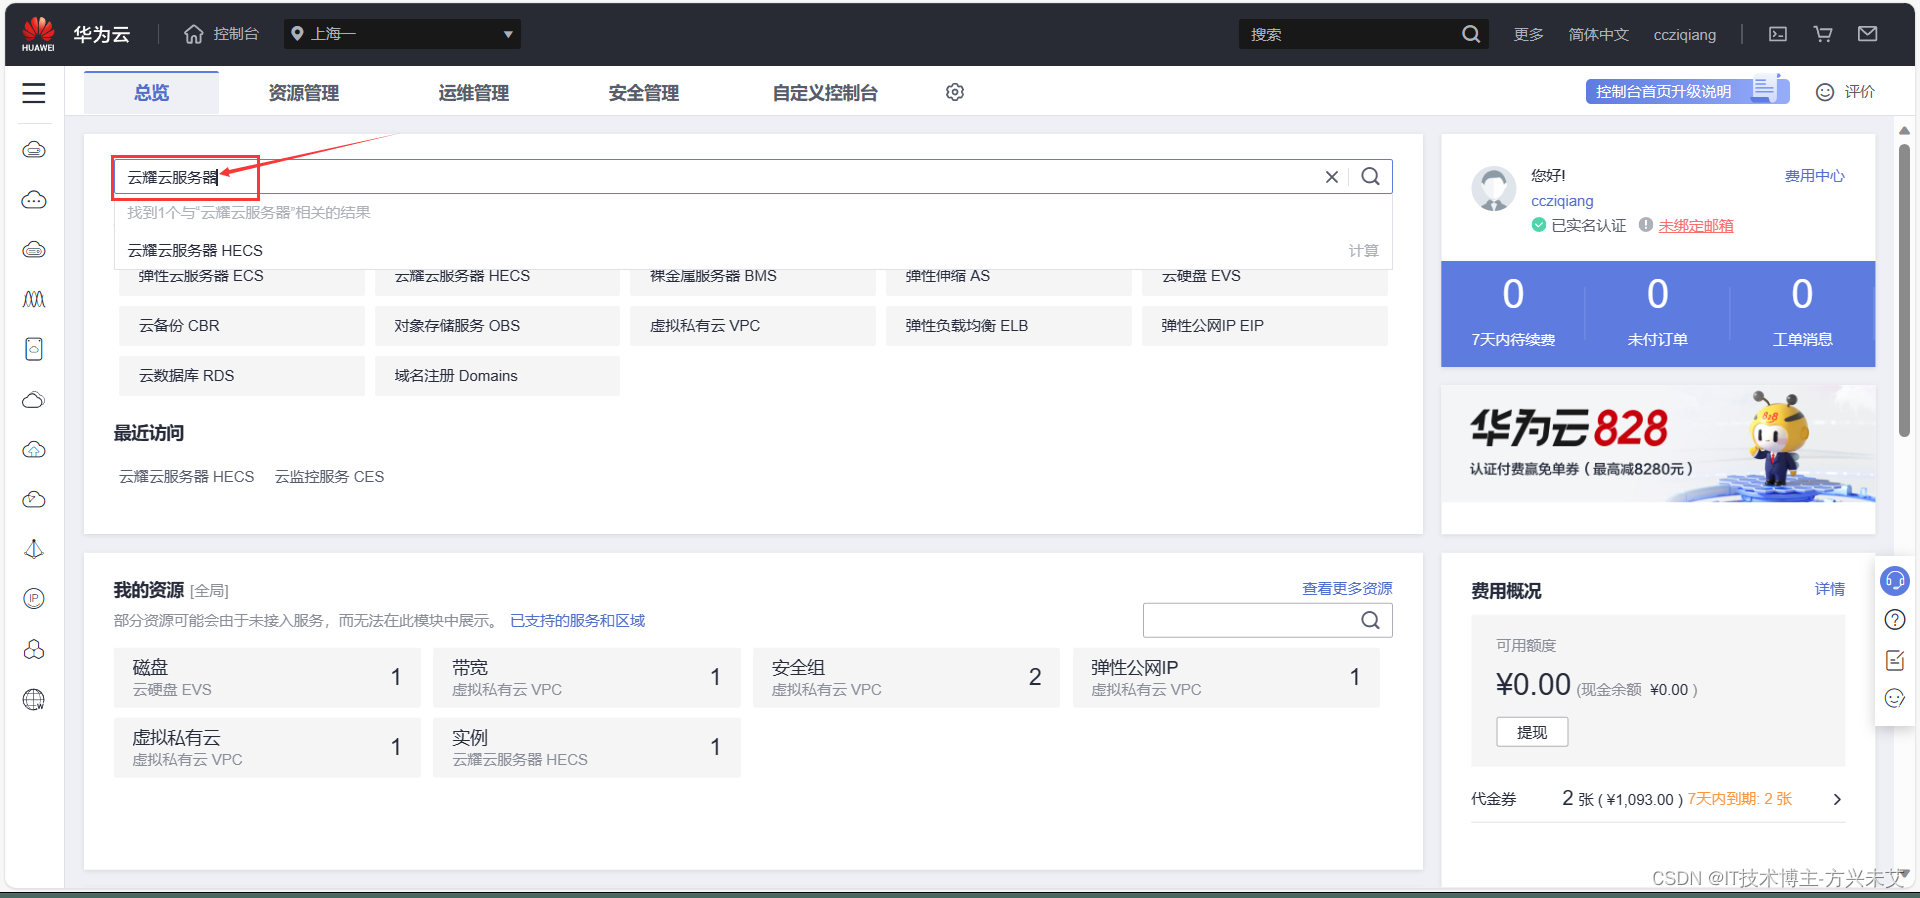Open the hamburger menu in left sidebar
Screen dimensions: 1920x898
(x=34, y=93)
